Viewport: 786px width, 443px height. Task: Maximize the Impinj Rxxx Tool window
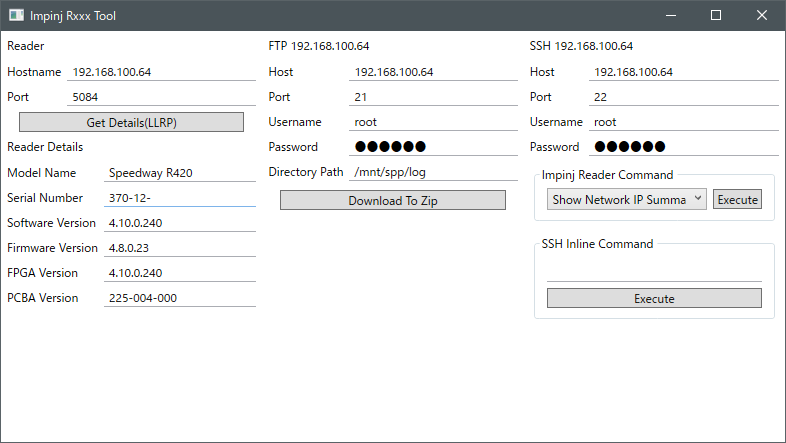pyautogui.click(x=716, y=15)
